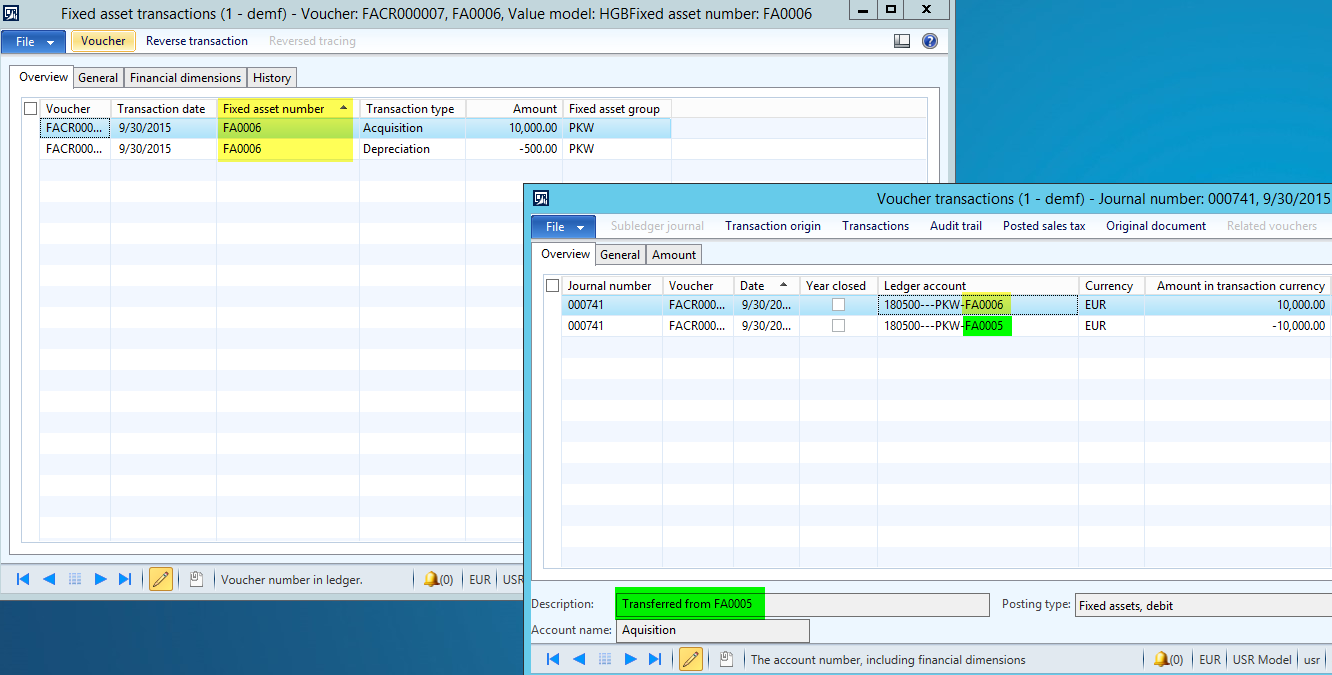The width and height of the screenshot is (1332, 675).
Task: Go to previous record in Voucher transactions
Action: point(578,659)
